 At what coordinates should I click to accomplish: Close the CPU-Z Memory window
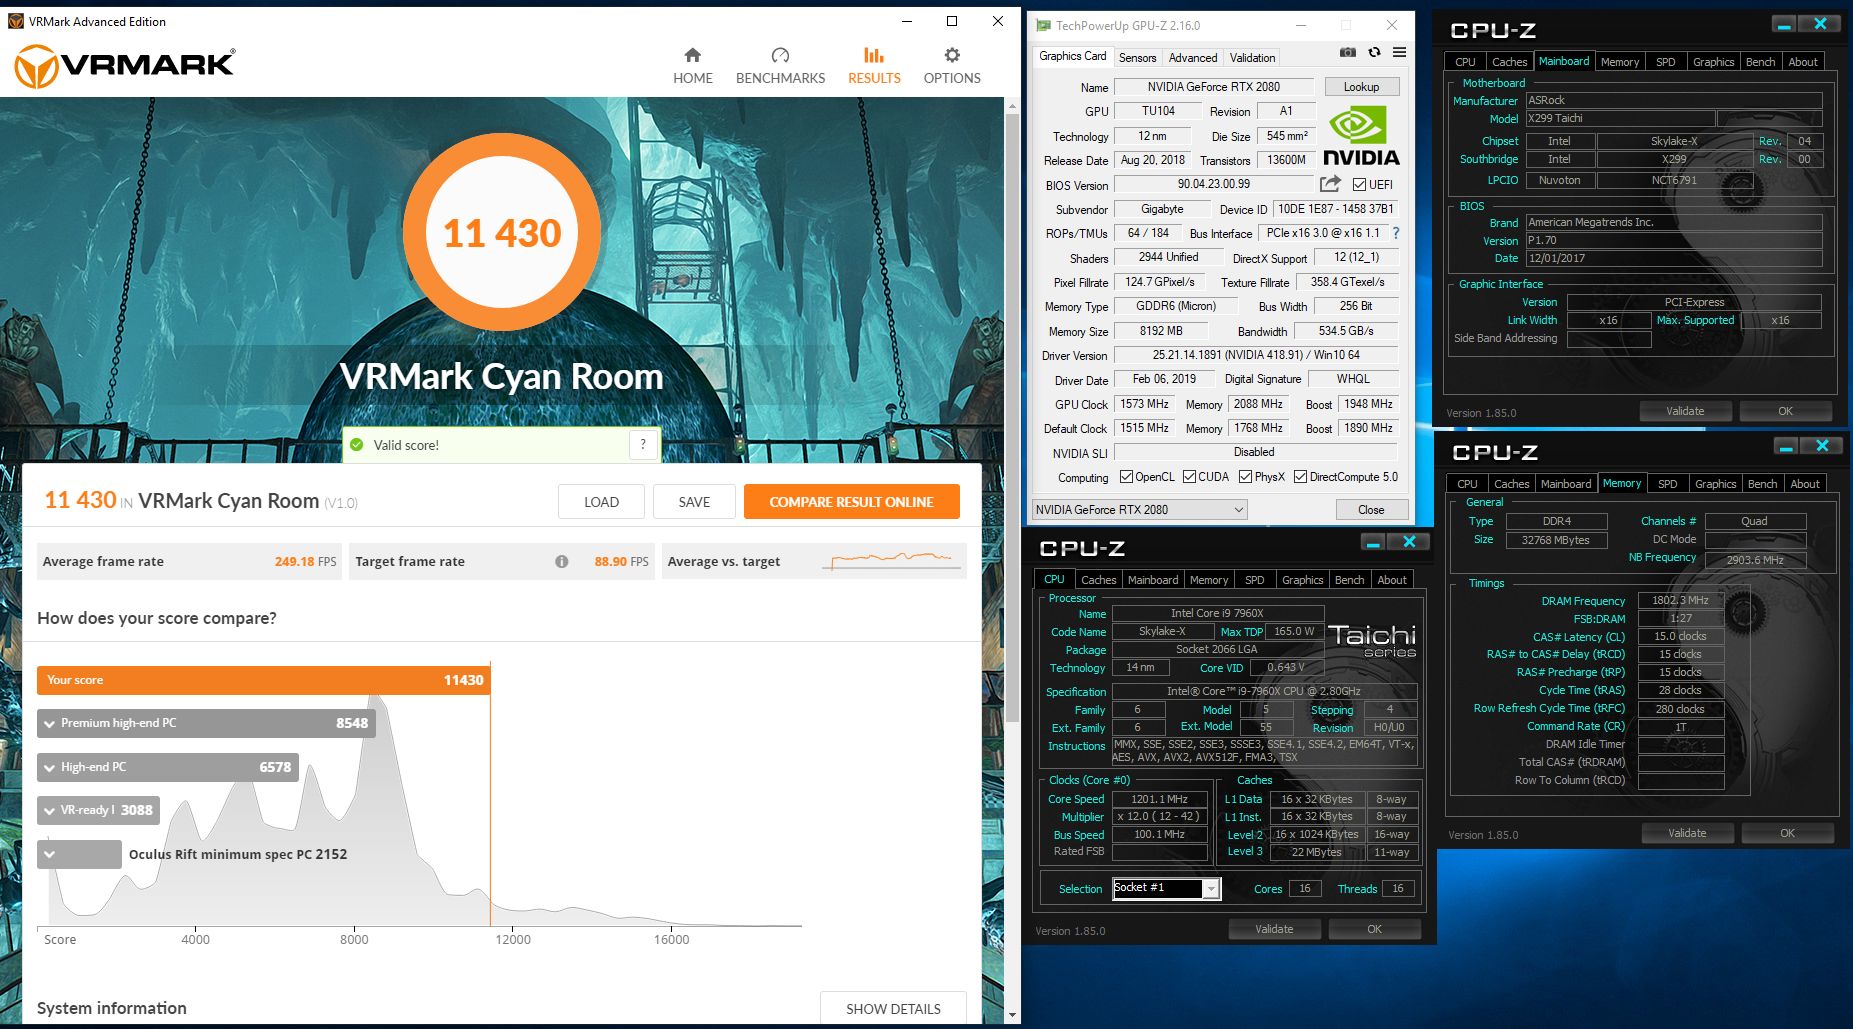(1822, 446)
